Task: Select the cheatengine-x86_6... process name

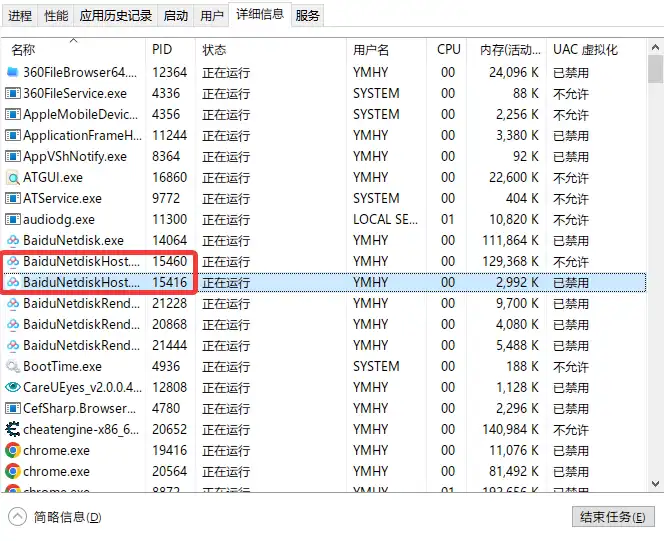Action: pyautogui.click(x=81, y=429)
